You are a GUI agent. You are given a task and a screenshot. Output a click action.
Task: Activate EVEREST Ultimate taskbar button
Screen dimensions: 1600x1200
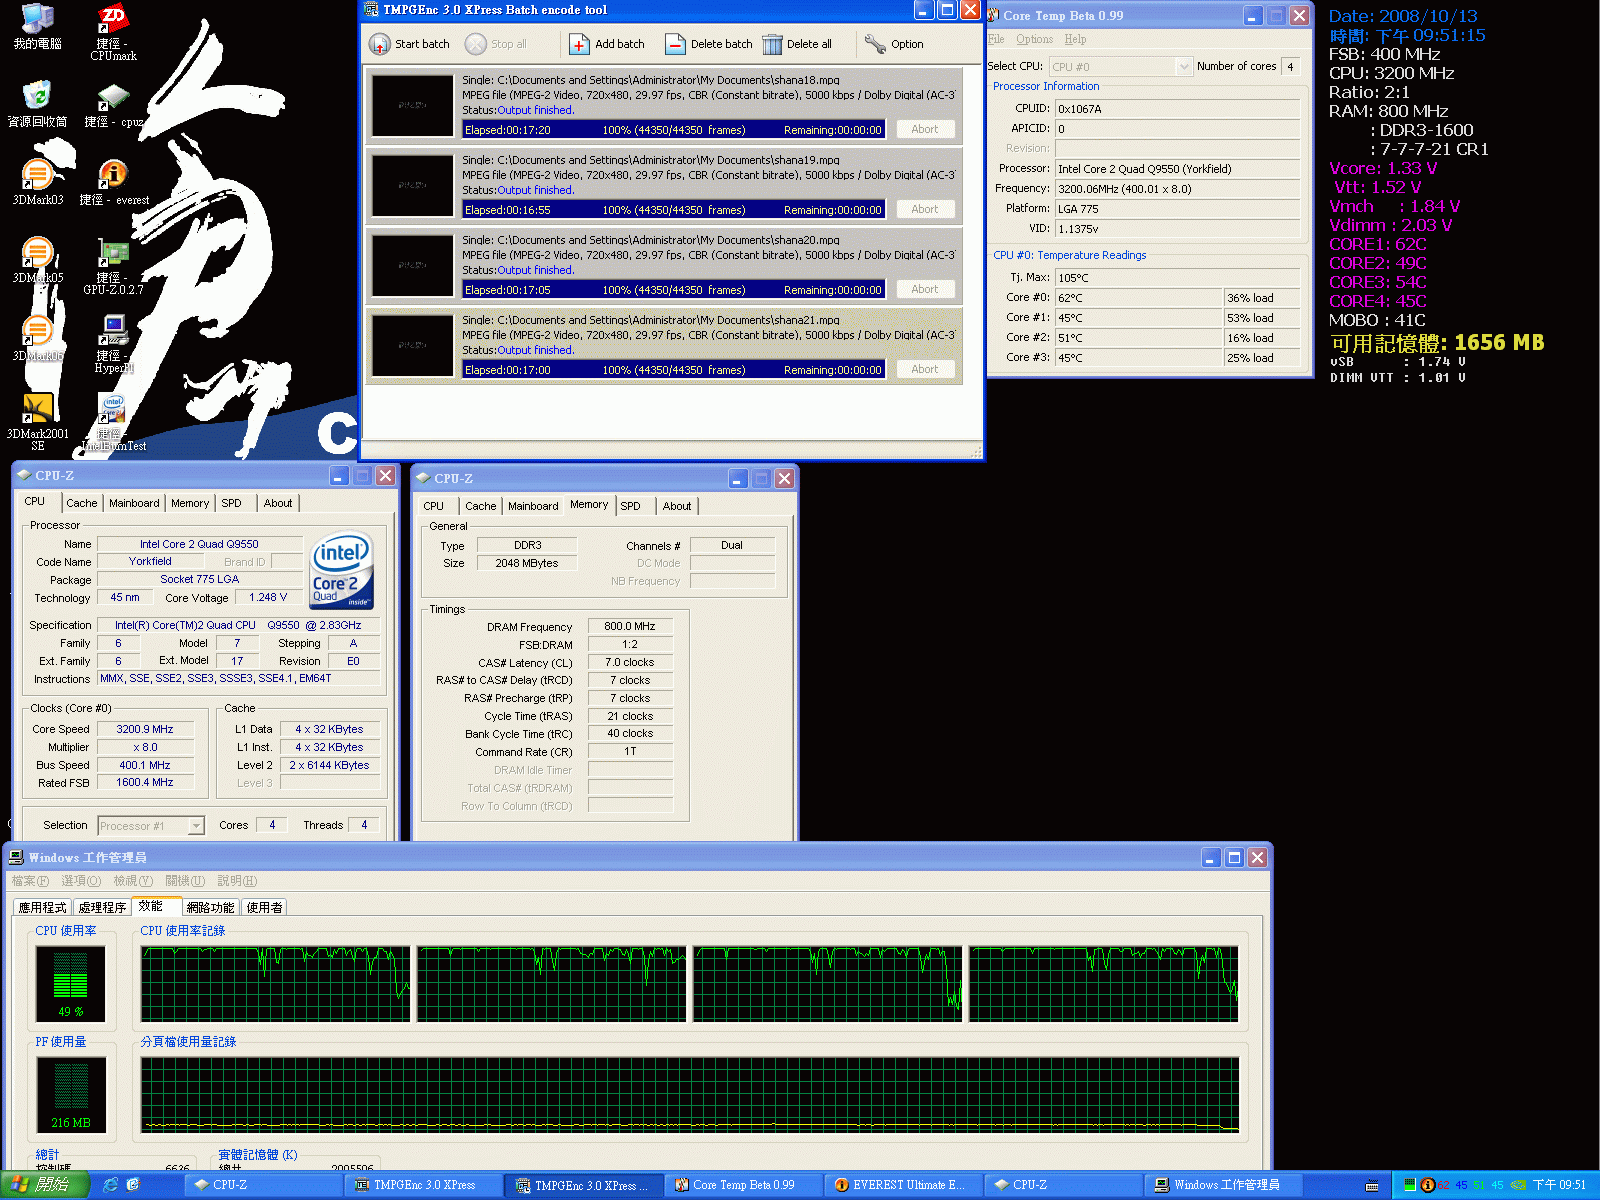coord(902,1185)
